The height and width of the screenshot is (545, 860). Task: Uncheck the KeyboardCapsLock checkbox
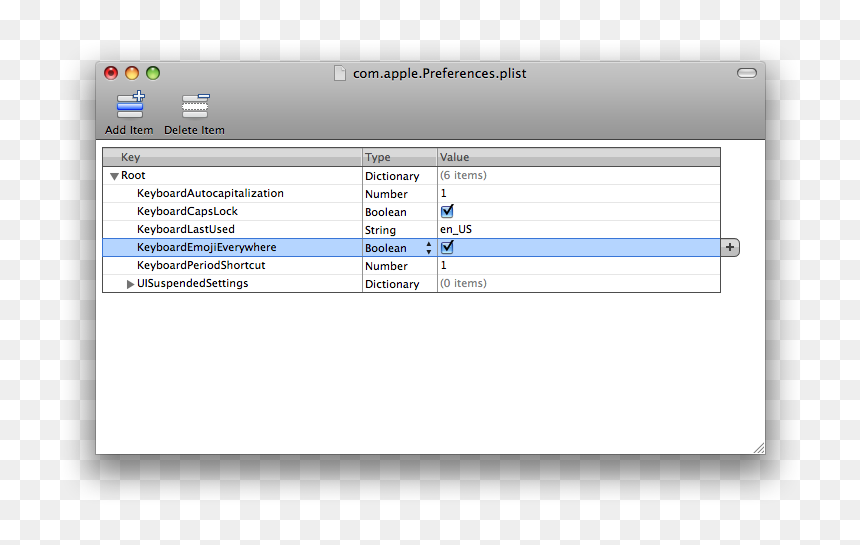447,211
